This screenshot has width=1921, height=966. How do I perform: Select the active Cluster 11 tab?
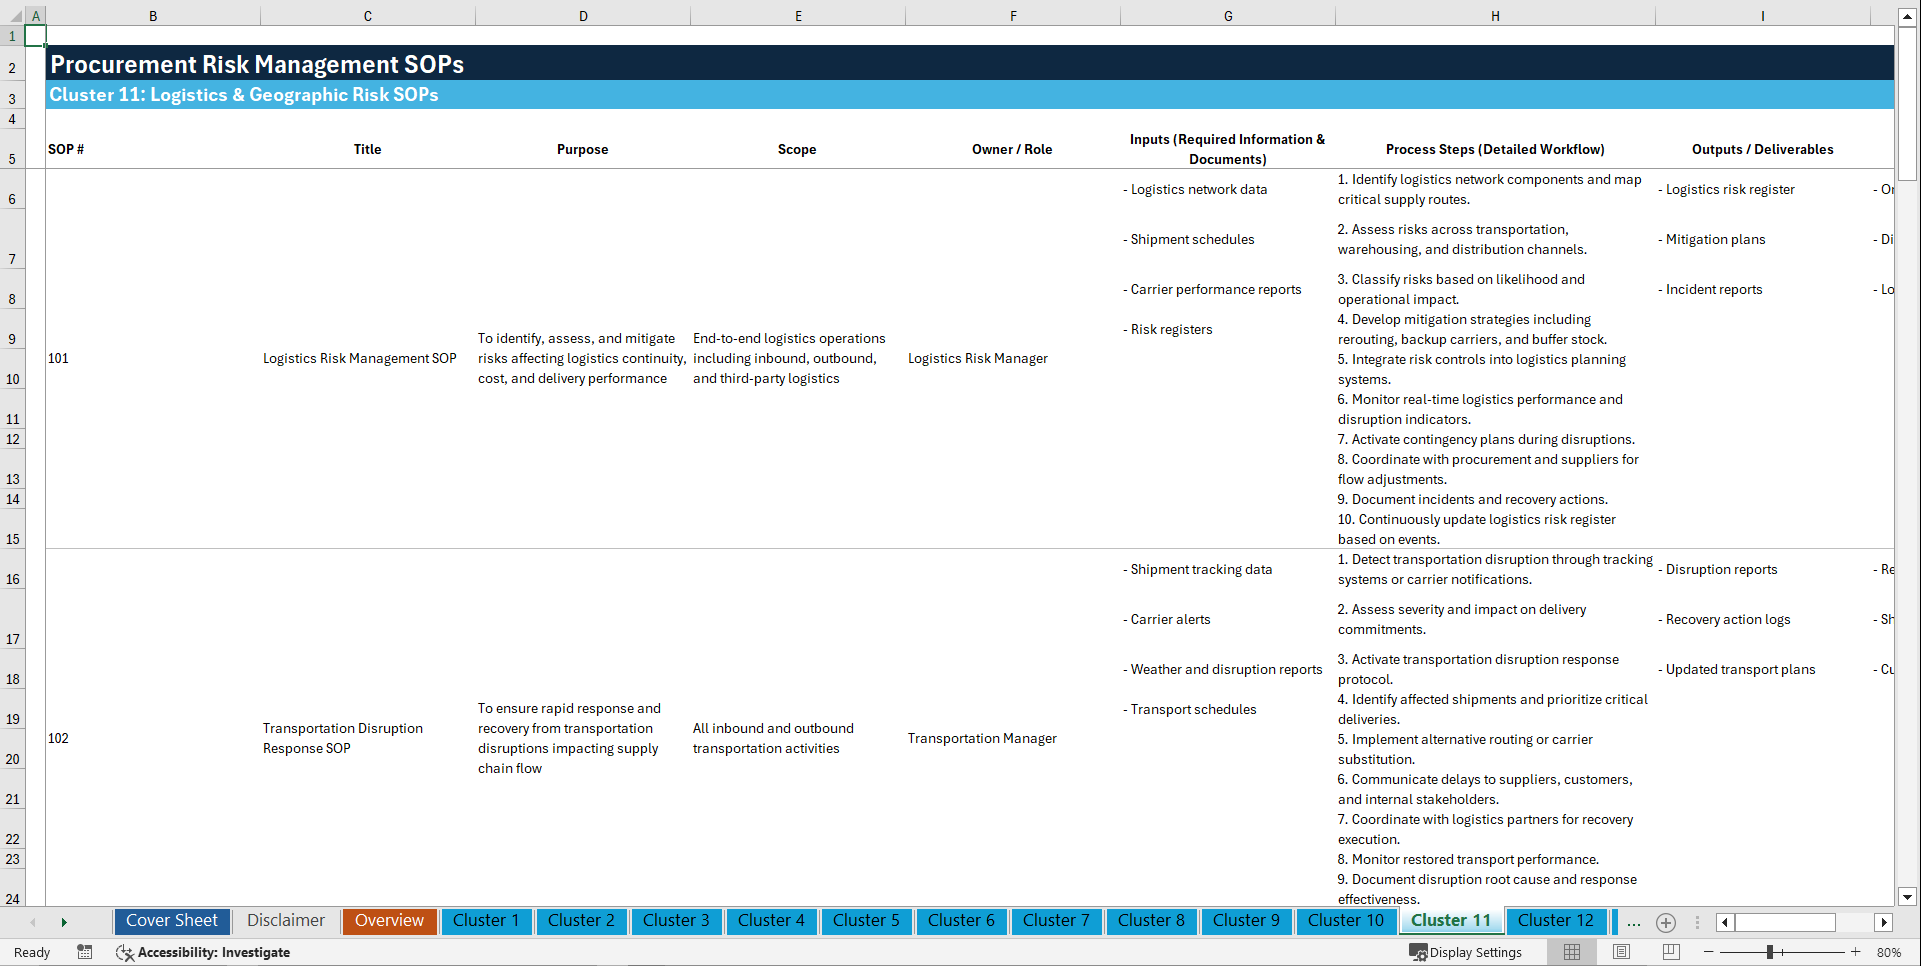click(x=1451, y=921)
